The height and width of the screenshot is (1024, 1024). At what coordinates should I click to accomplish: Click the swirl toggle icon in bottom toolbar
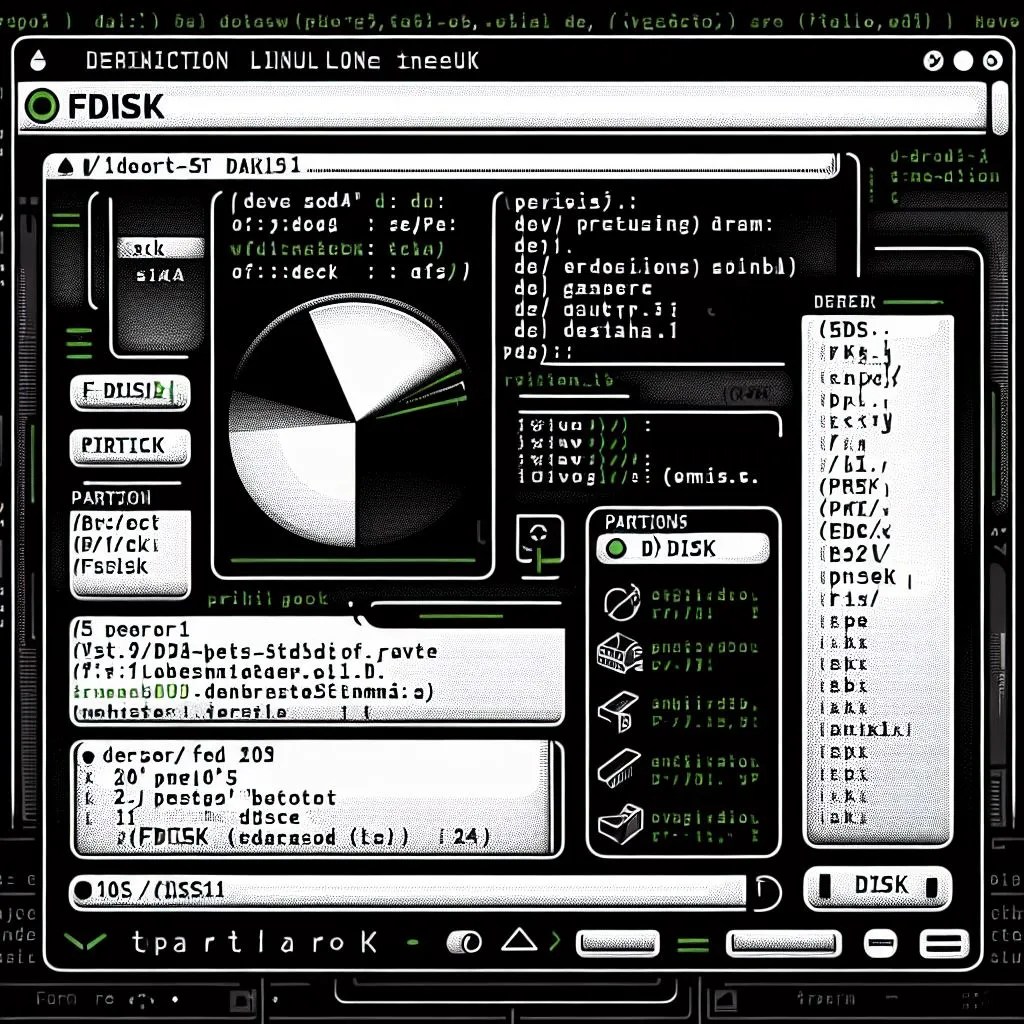[x=464, y=942]
